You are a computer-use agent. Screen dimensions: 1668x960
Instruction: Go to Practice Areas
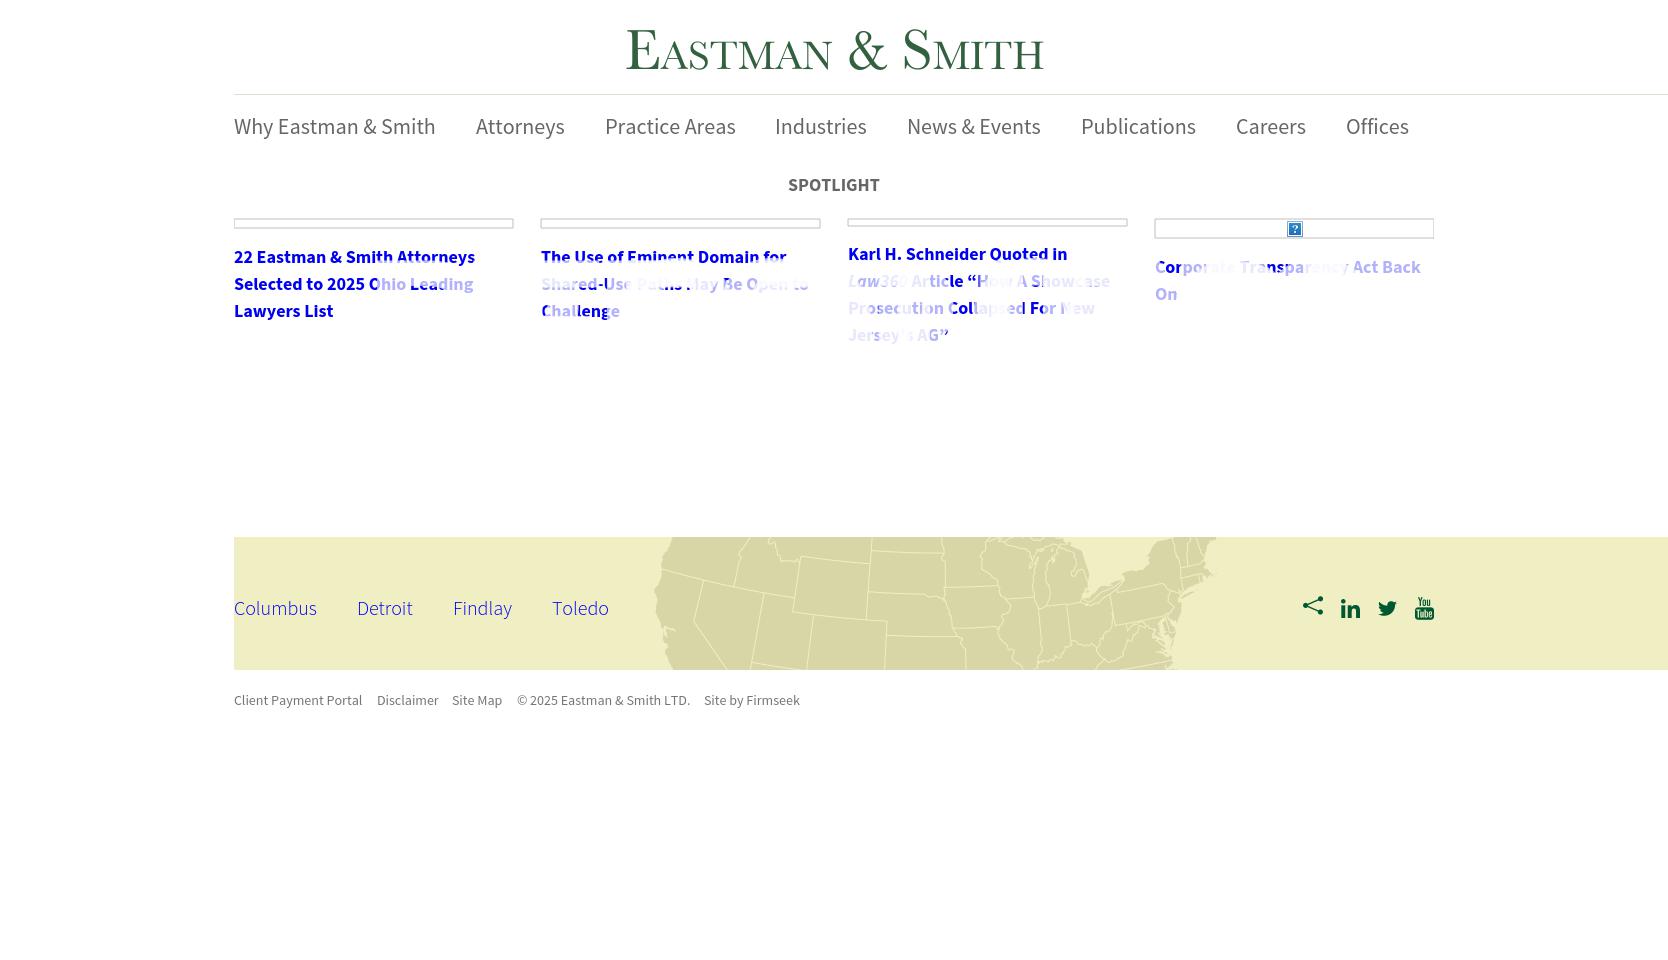click(x=670, y=127)
